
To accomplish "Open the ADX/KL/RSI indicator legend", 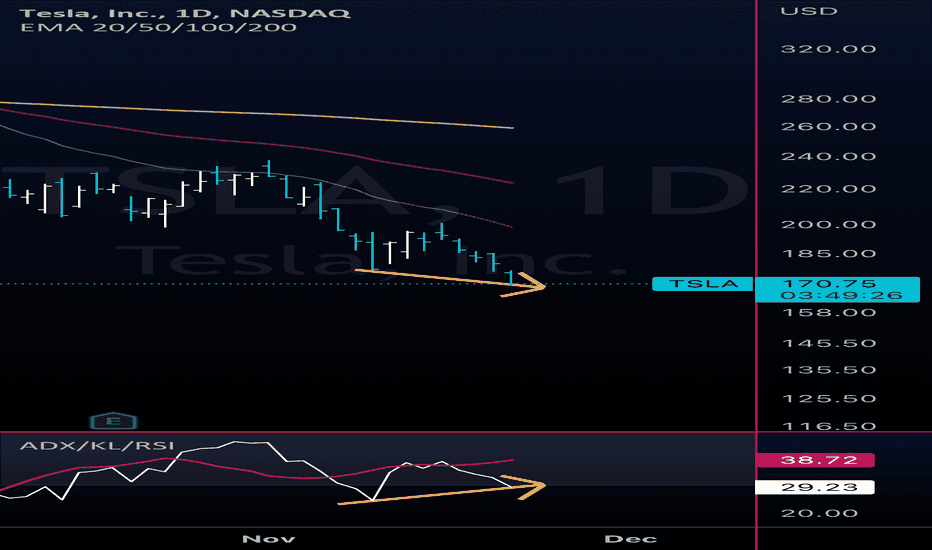I will [x=97, y=445].
